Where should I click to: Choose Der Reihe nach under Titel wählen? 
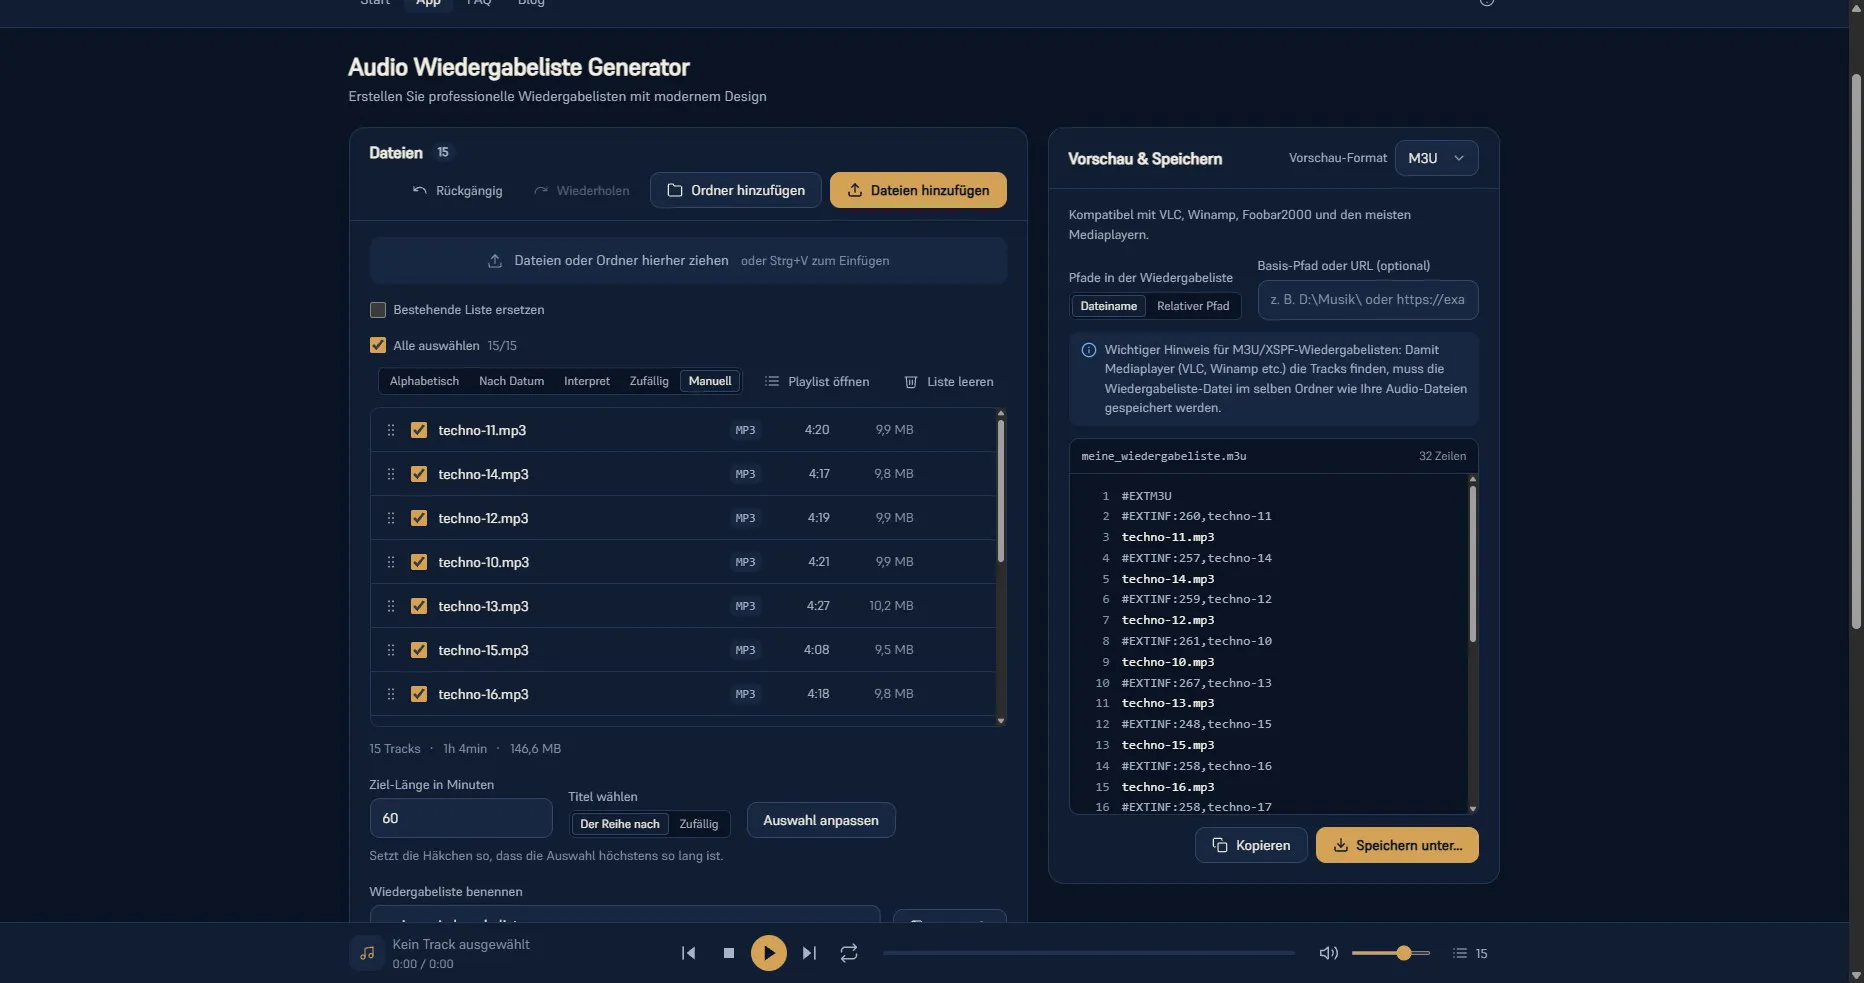pyautogui.click(x=620, y=824)
